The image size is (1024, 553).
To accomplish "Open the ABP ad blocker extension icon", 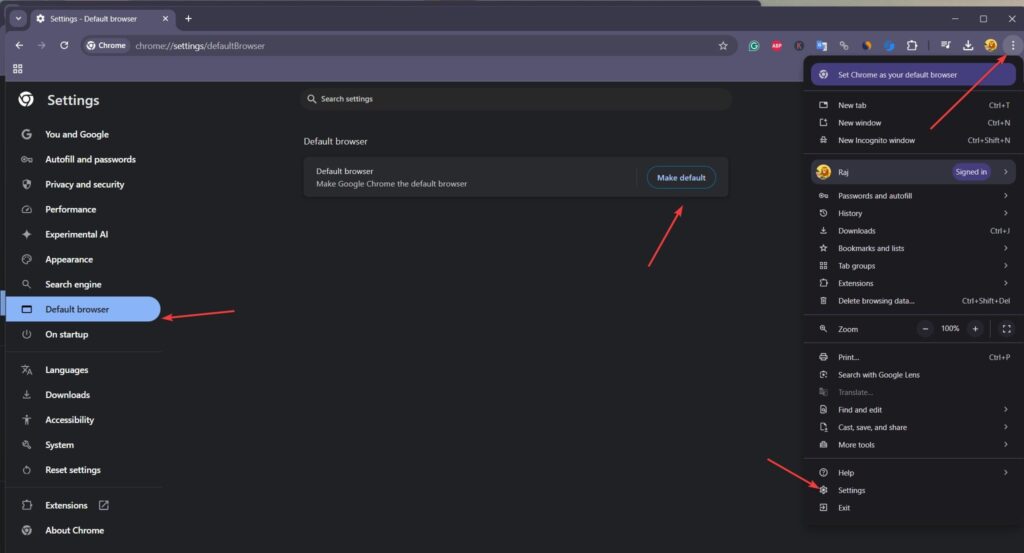I will (x=776, y=46).
